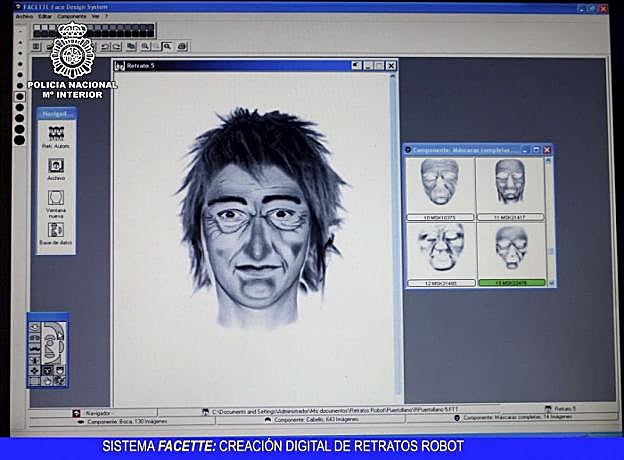Viewport: 624px width, 460px height.
Task: Select mask thumbnail 12 MSK21465
Action: coord(440,250)
